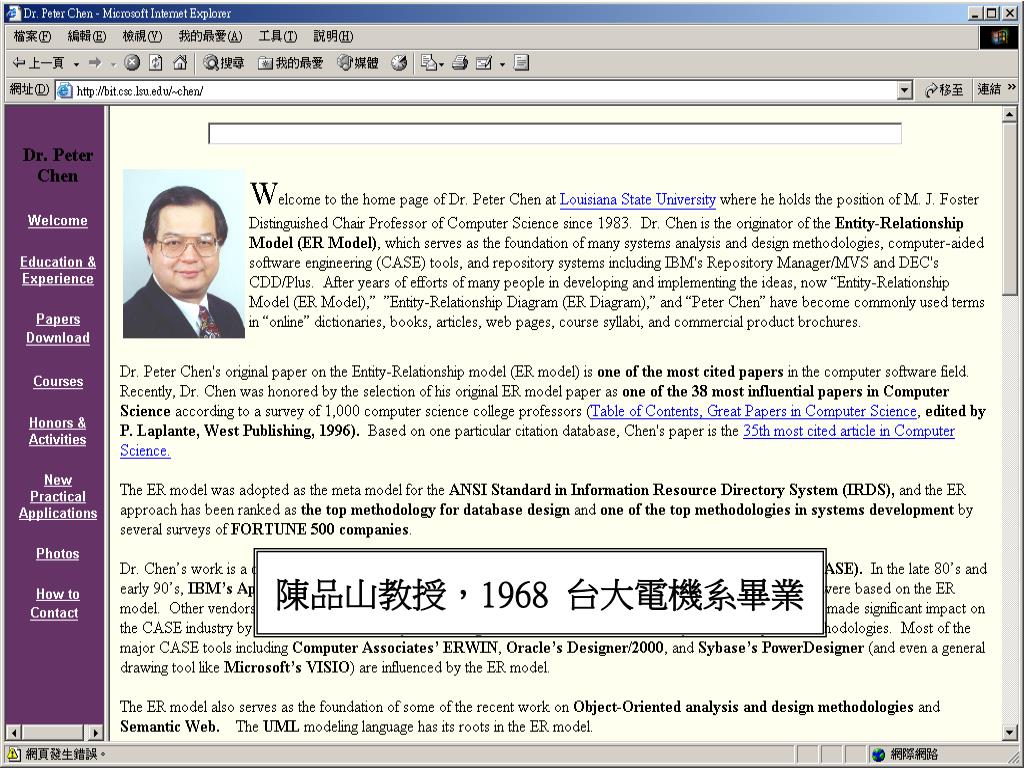1024x768 pixels.
Task: Expand the edit icon dropdown arrow
Action: coord(502,64)
